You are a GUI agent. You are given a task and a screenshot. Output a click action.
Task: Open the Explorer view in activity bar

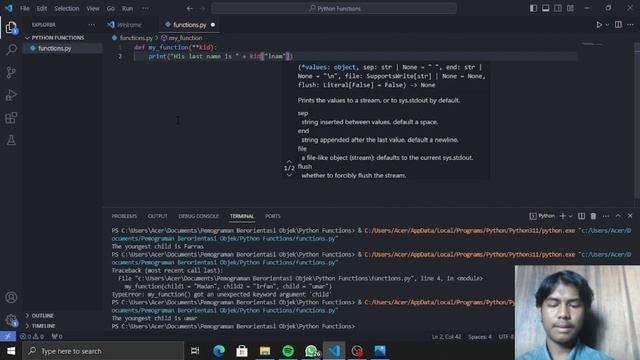tap(11, 28)
